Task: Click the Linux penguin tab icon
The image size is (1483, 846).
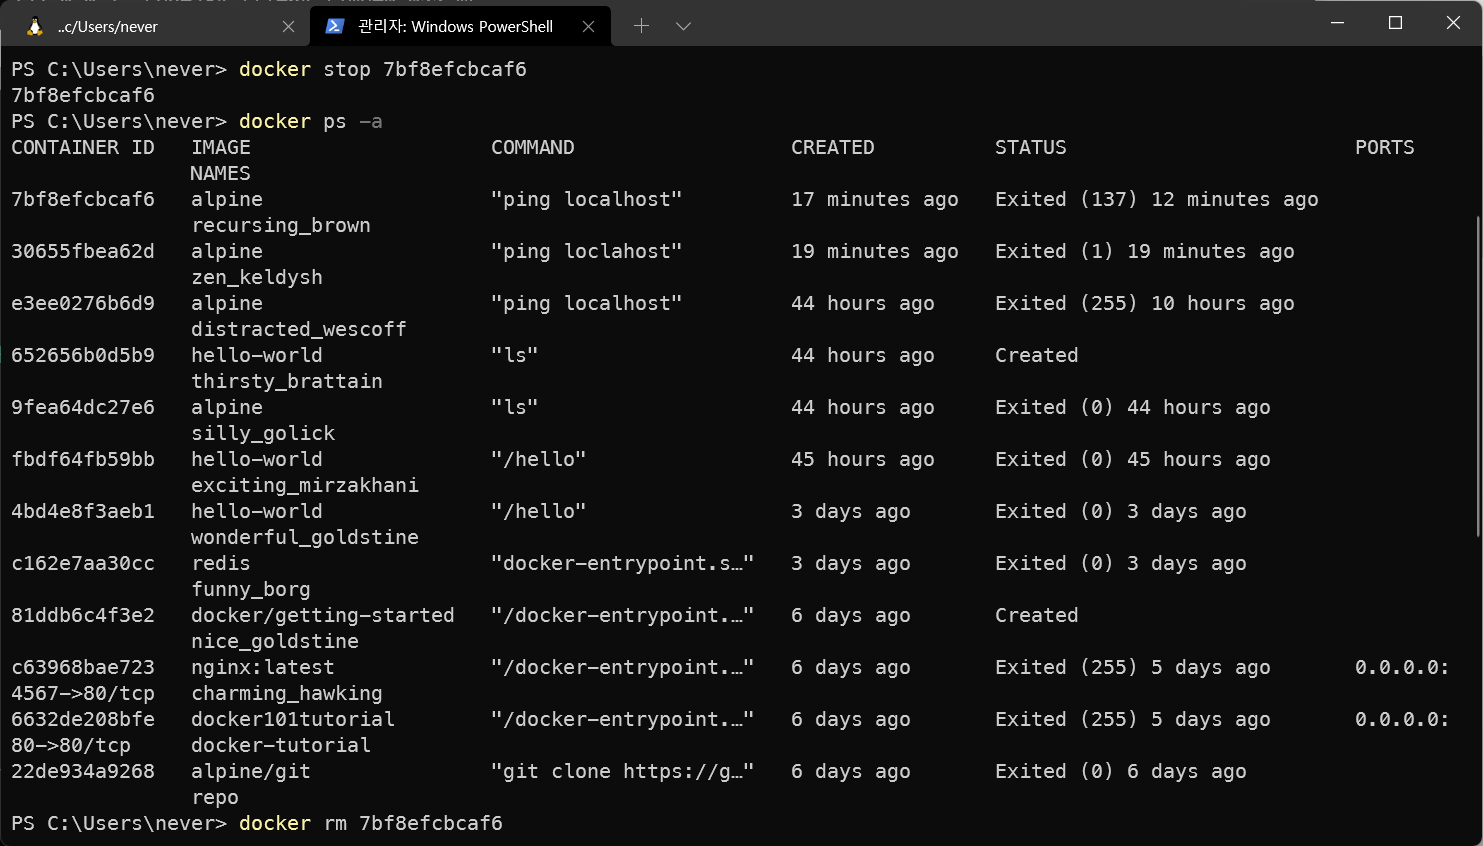Action: point(35,27)
